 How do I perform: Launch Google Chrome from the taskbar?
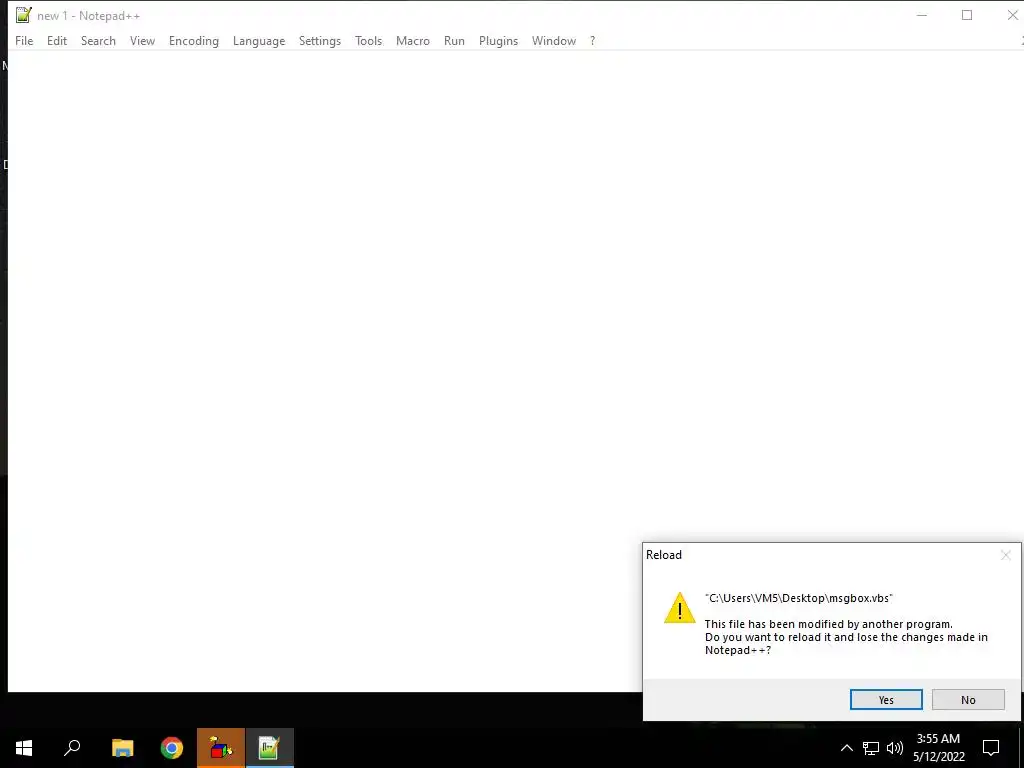[x=172, y=748]
